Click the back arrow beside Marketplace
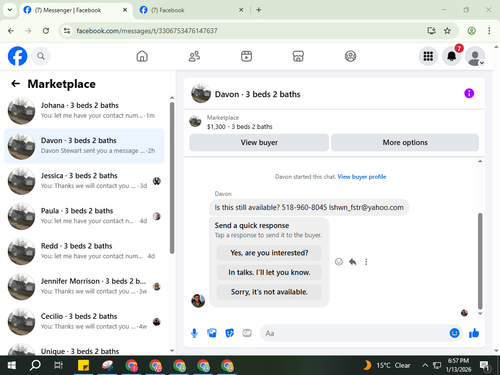 point(16,84)
